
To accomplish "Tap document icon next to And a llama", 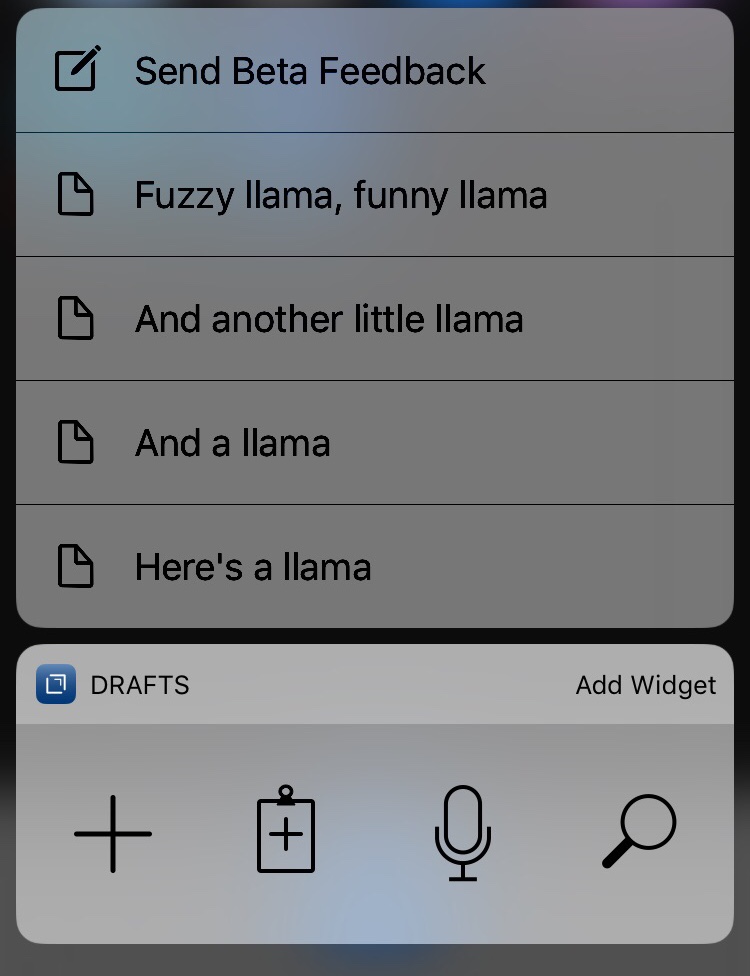I will click(76, 443).
